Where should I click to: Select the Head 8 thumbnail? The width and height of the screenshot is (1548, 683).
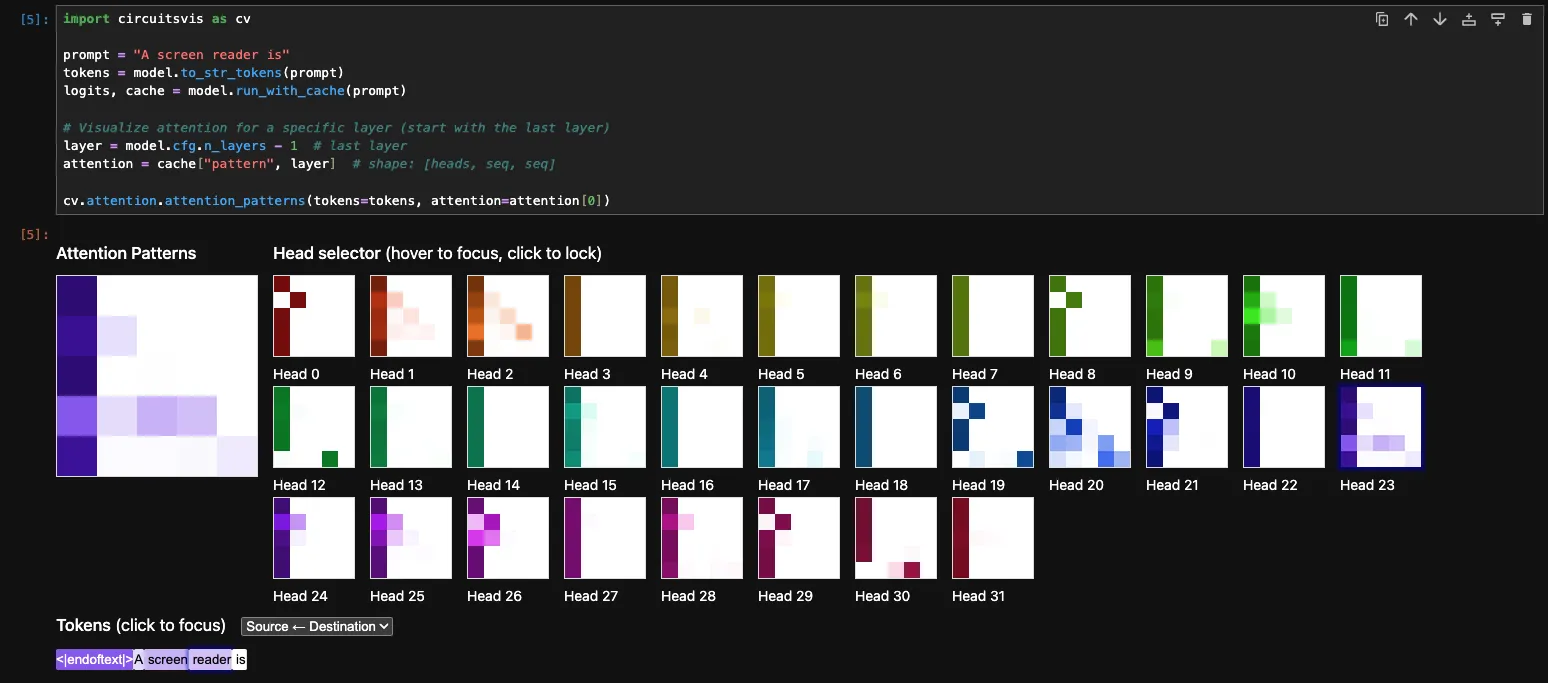(x=1089, y=315)
